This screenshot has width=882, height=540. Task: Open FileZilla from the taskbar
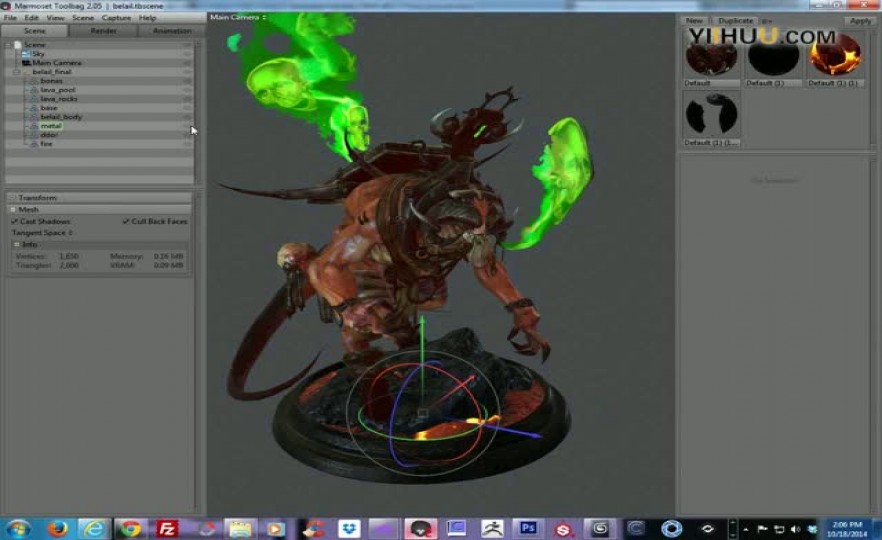coord(167,529)
